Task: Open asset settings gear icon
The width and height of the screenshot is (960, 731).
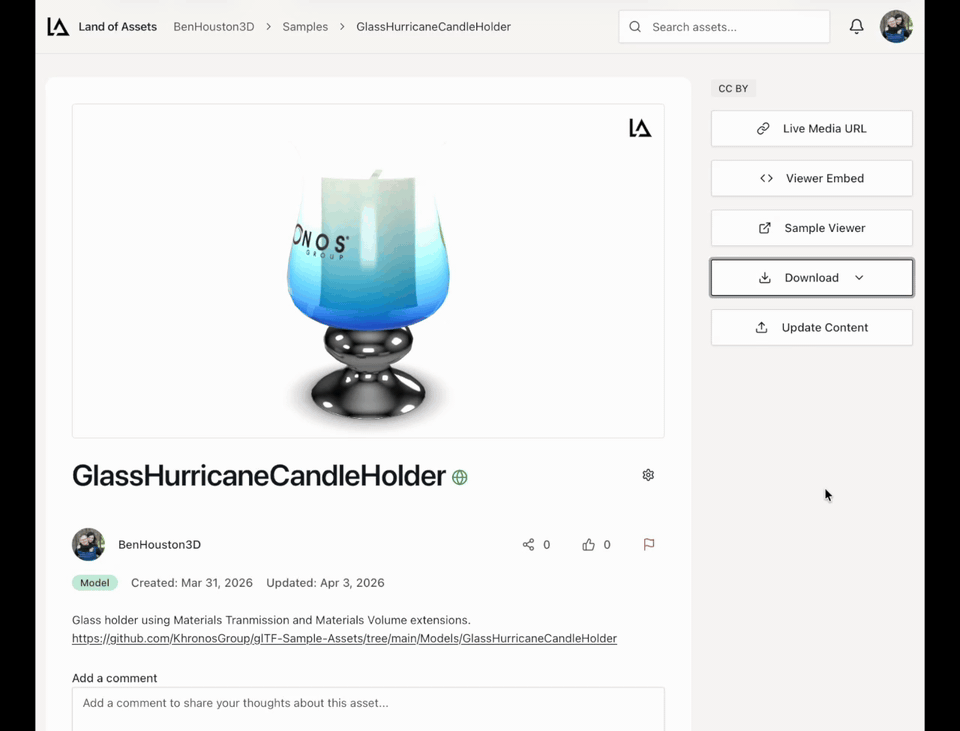Action: pos(648,475)
